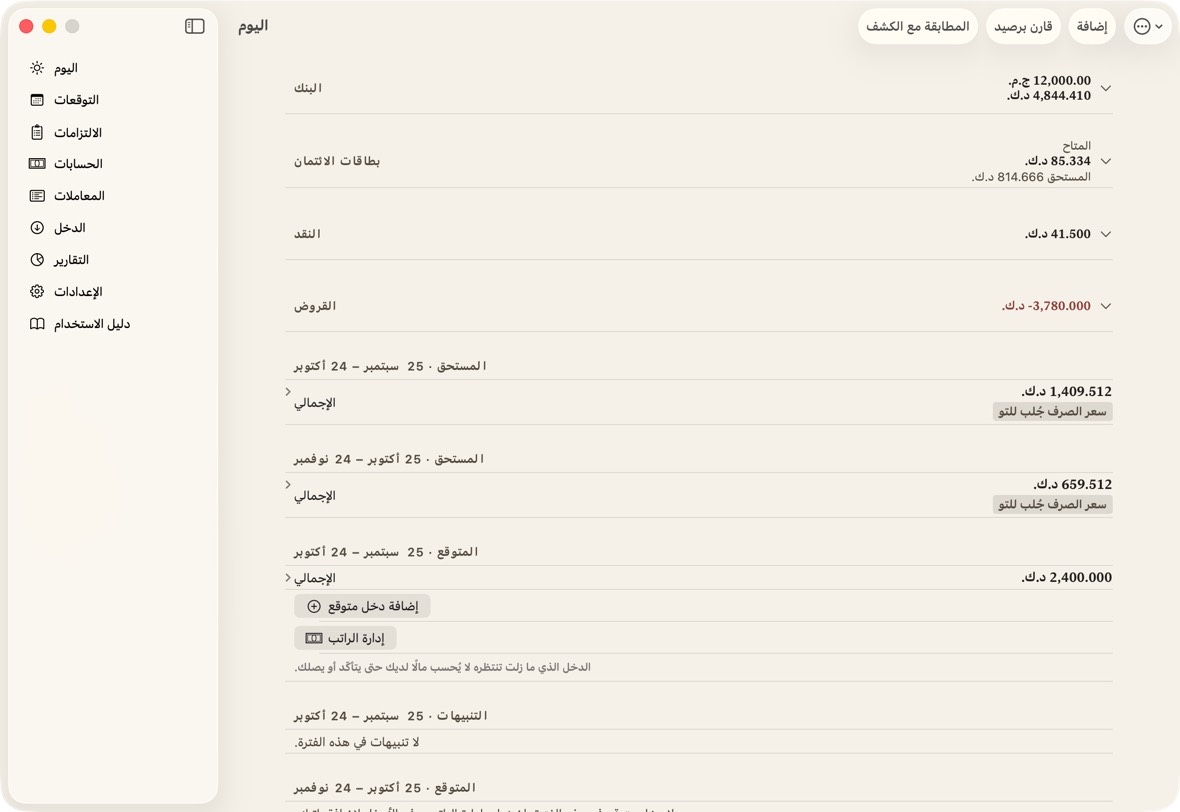Screen dimensions: 1180x812
Task: Expand الإجمالي chevron for 659.512 due
Action: [288, 485]
